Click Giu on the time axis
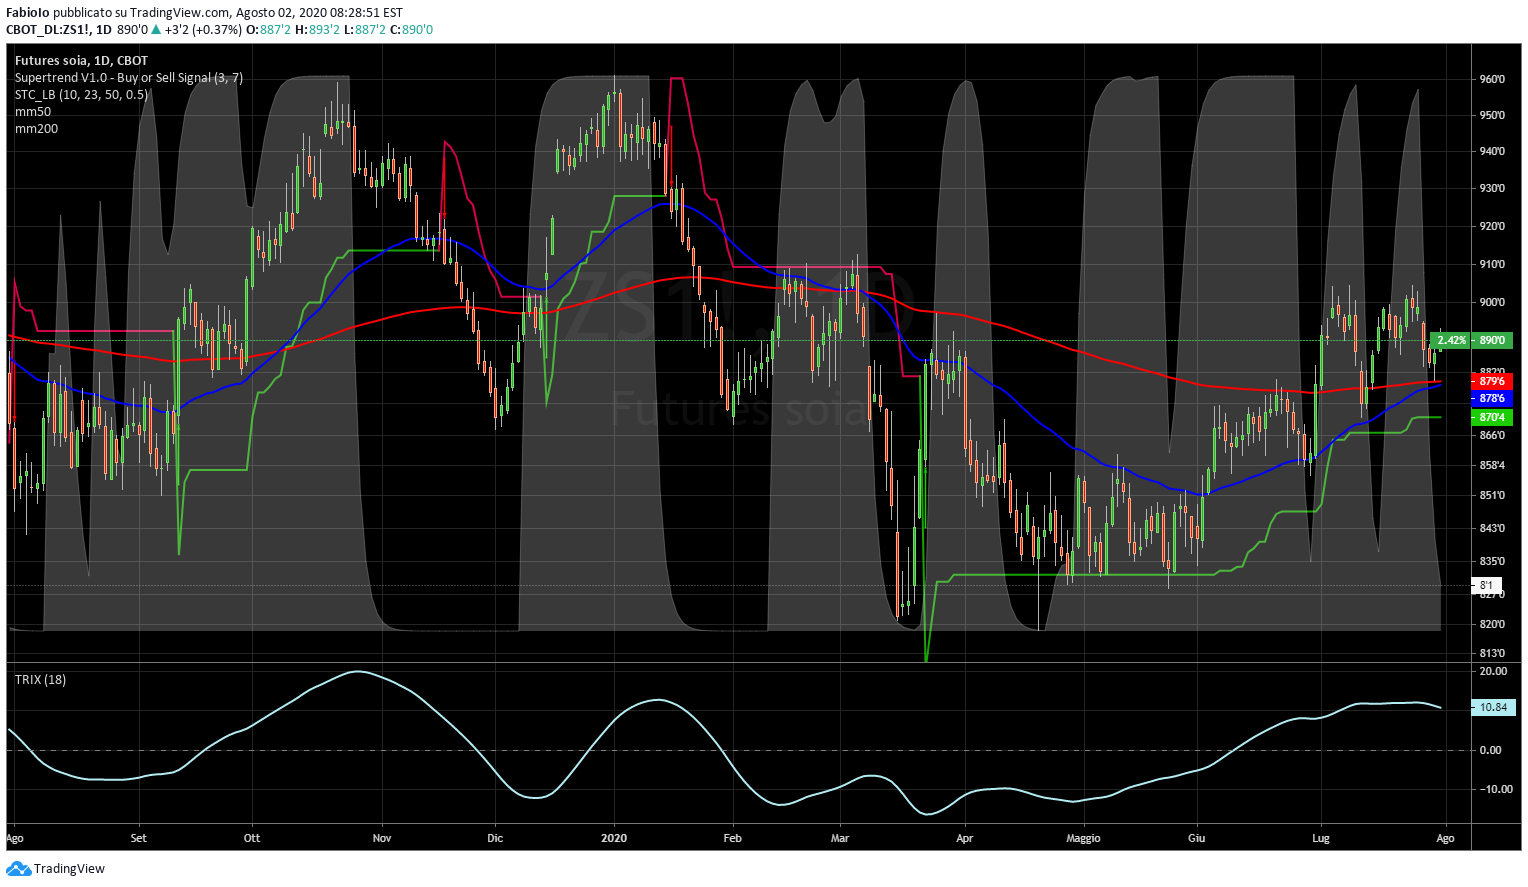 click(x=1196, y=838)
